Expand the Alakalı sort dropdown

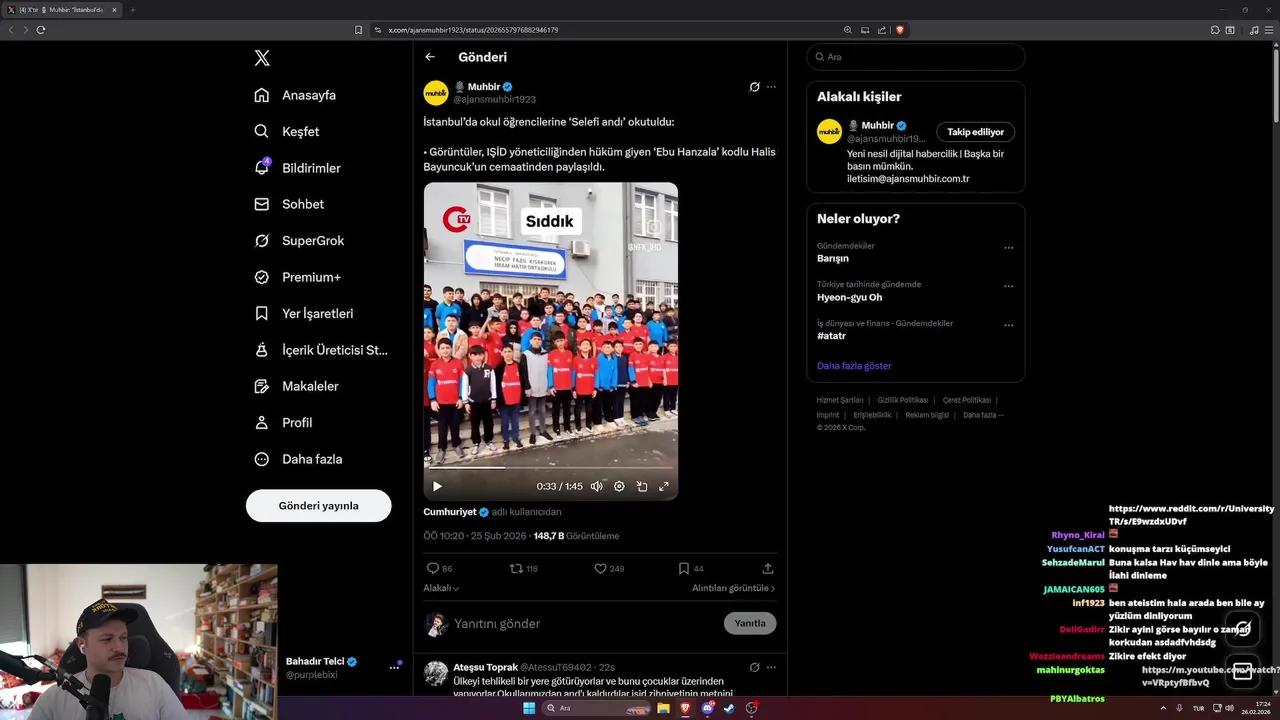(x=441, y=588)
